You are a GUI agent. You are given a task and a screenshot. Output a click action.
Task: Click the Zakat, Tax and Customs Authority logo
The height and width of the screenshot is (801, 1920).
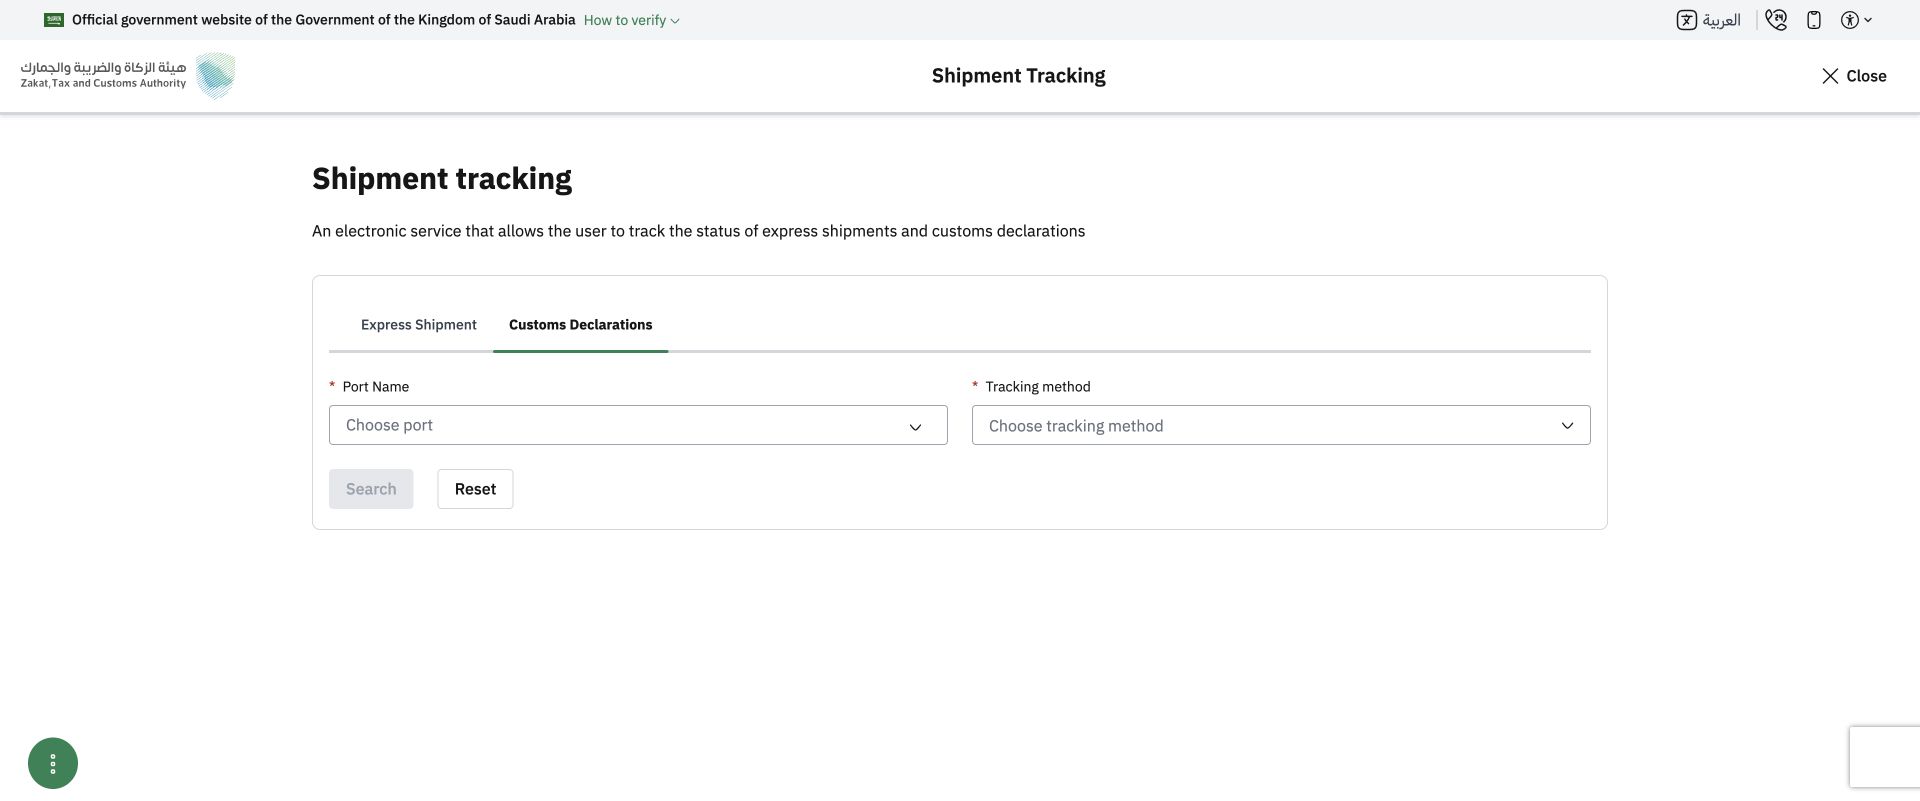click(x=128, y=76)
